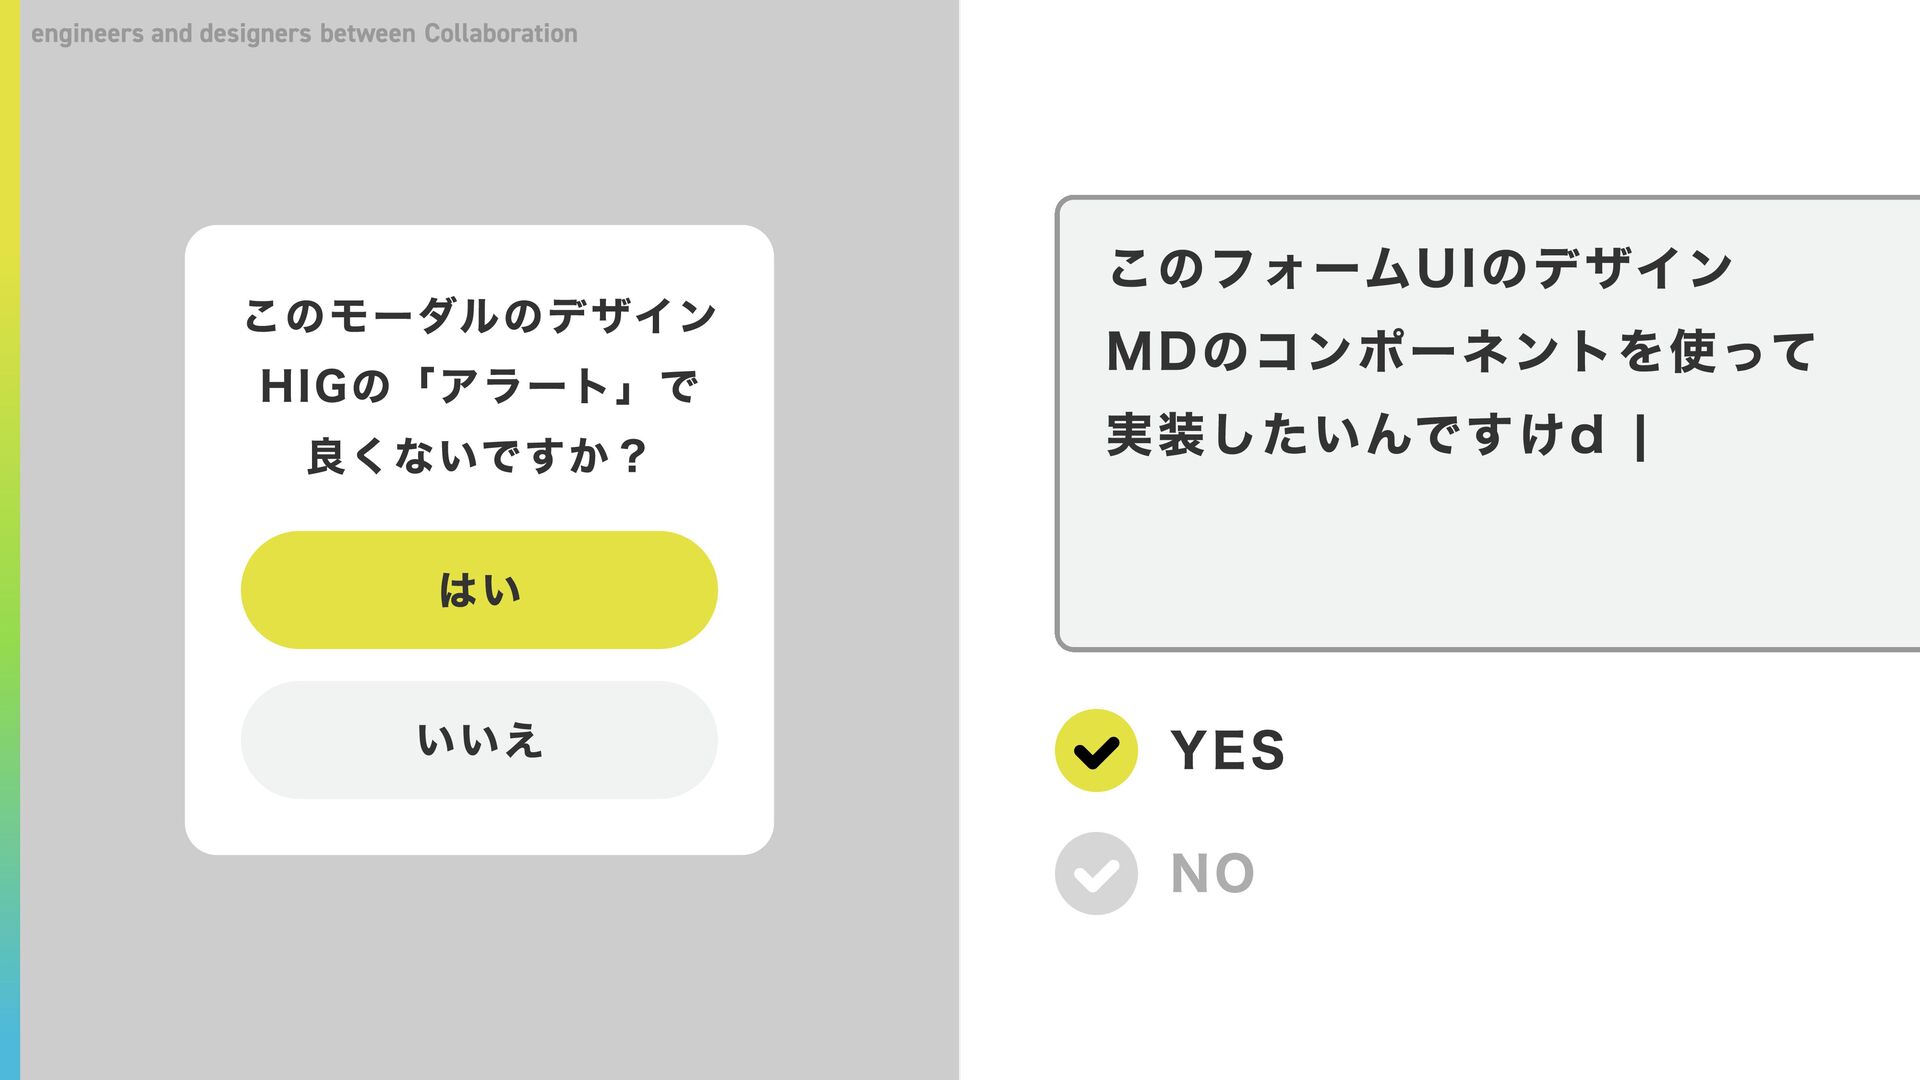
Task: Click the modal line 良くないですか？
Action: [x=479, y=456]
